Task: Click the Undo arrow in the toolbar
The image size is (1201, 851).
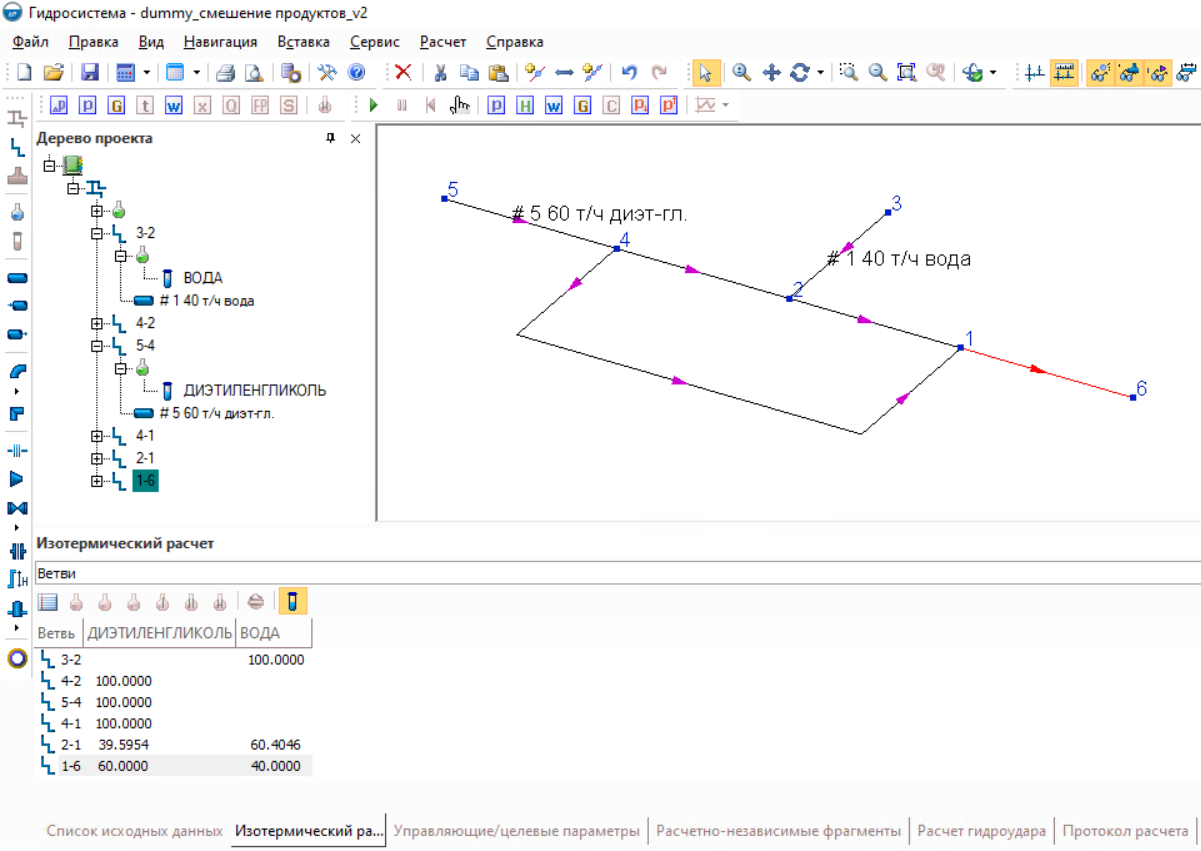Action: (x=629, y=72)
